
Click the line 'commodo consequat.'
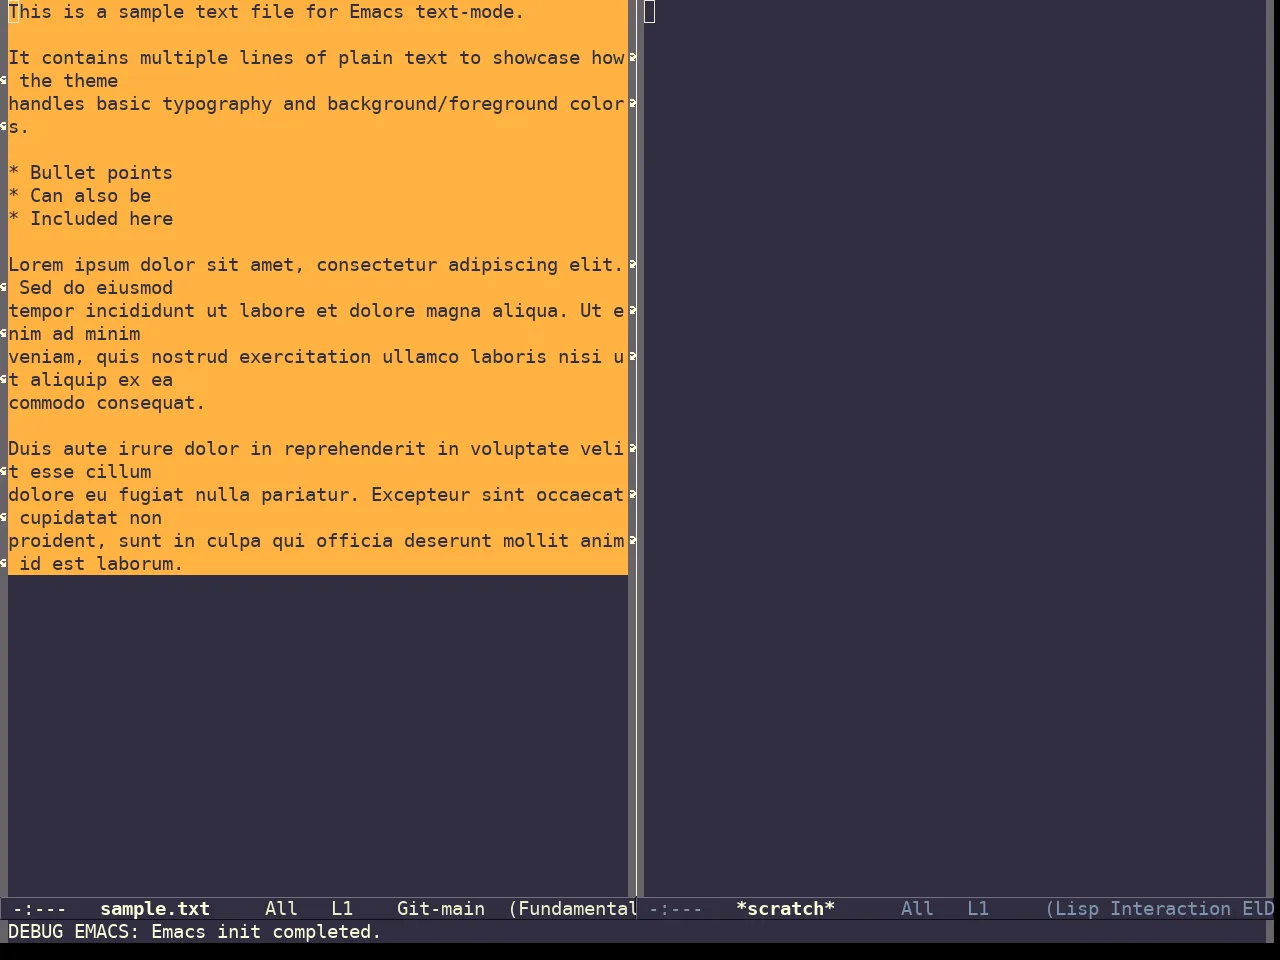coord(107,403)
